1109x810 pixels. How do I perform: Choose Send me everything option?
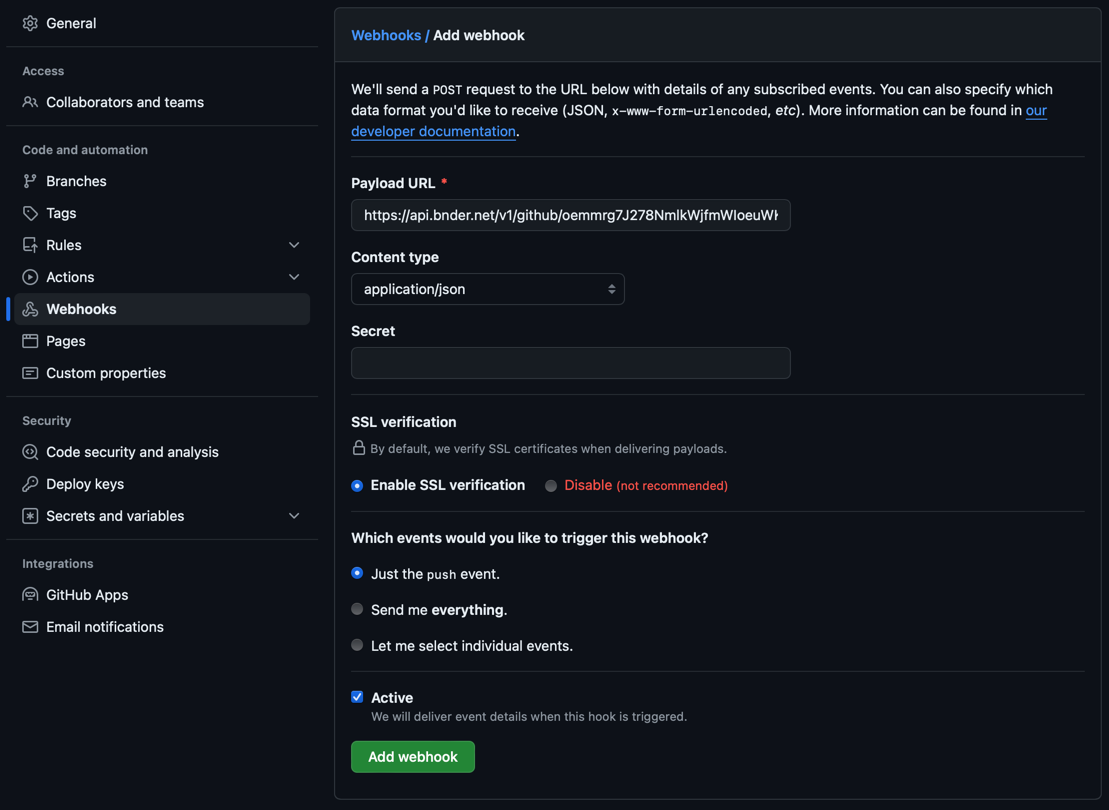(x=357, y=609)
